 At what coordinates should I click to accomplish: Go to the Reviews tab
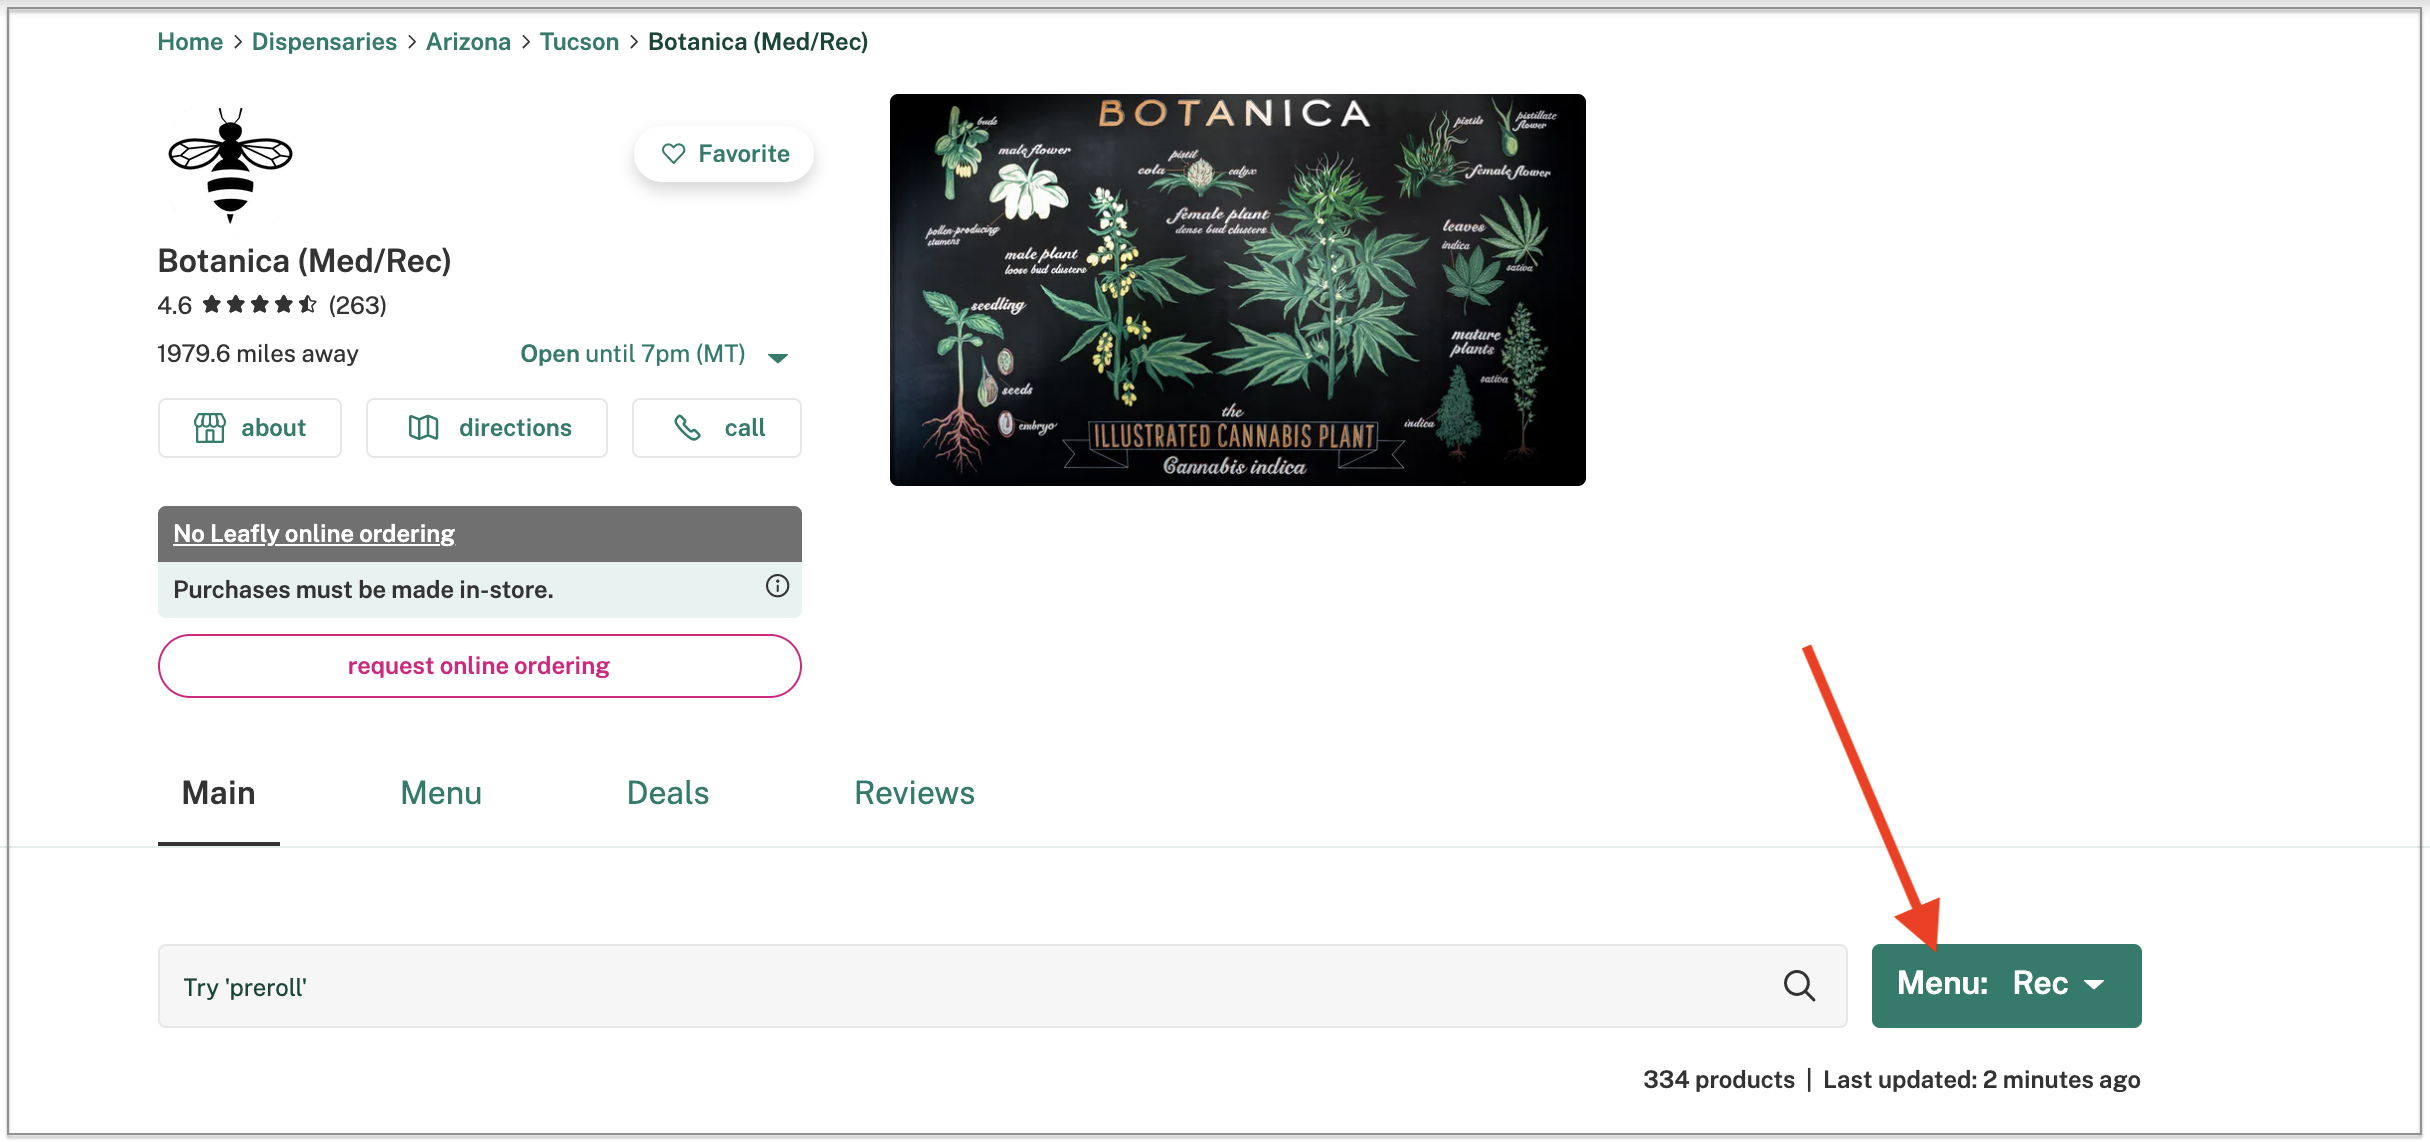tap(914, 794)
